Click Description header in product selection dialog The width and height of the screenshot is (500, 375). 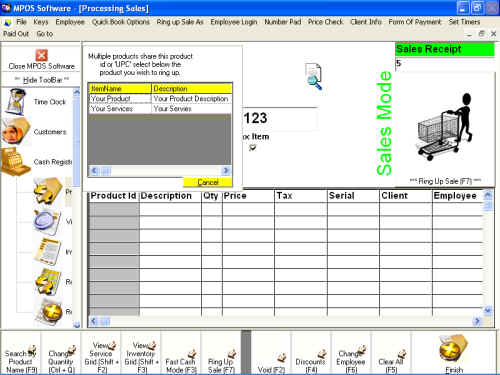(x=192, y=89)
